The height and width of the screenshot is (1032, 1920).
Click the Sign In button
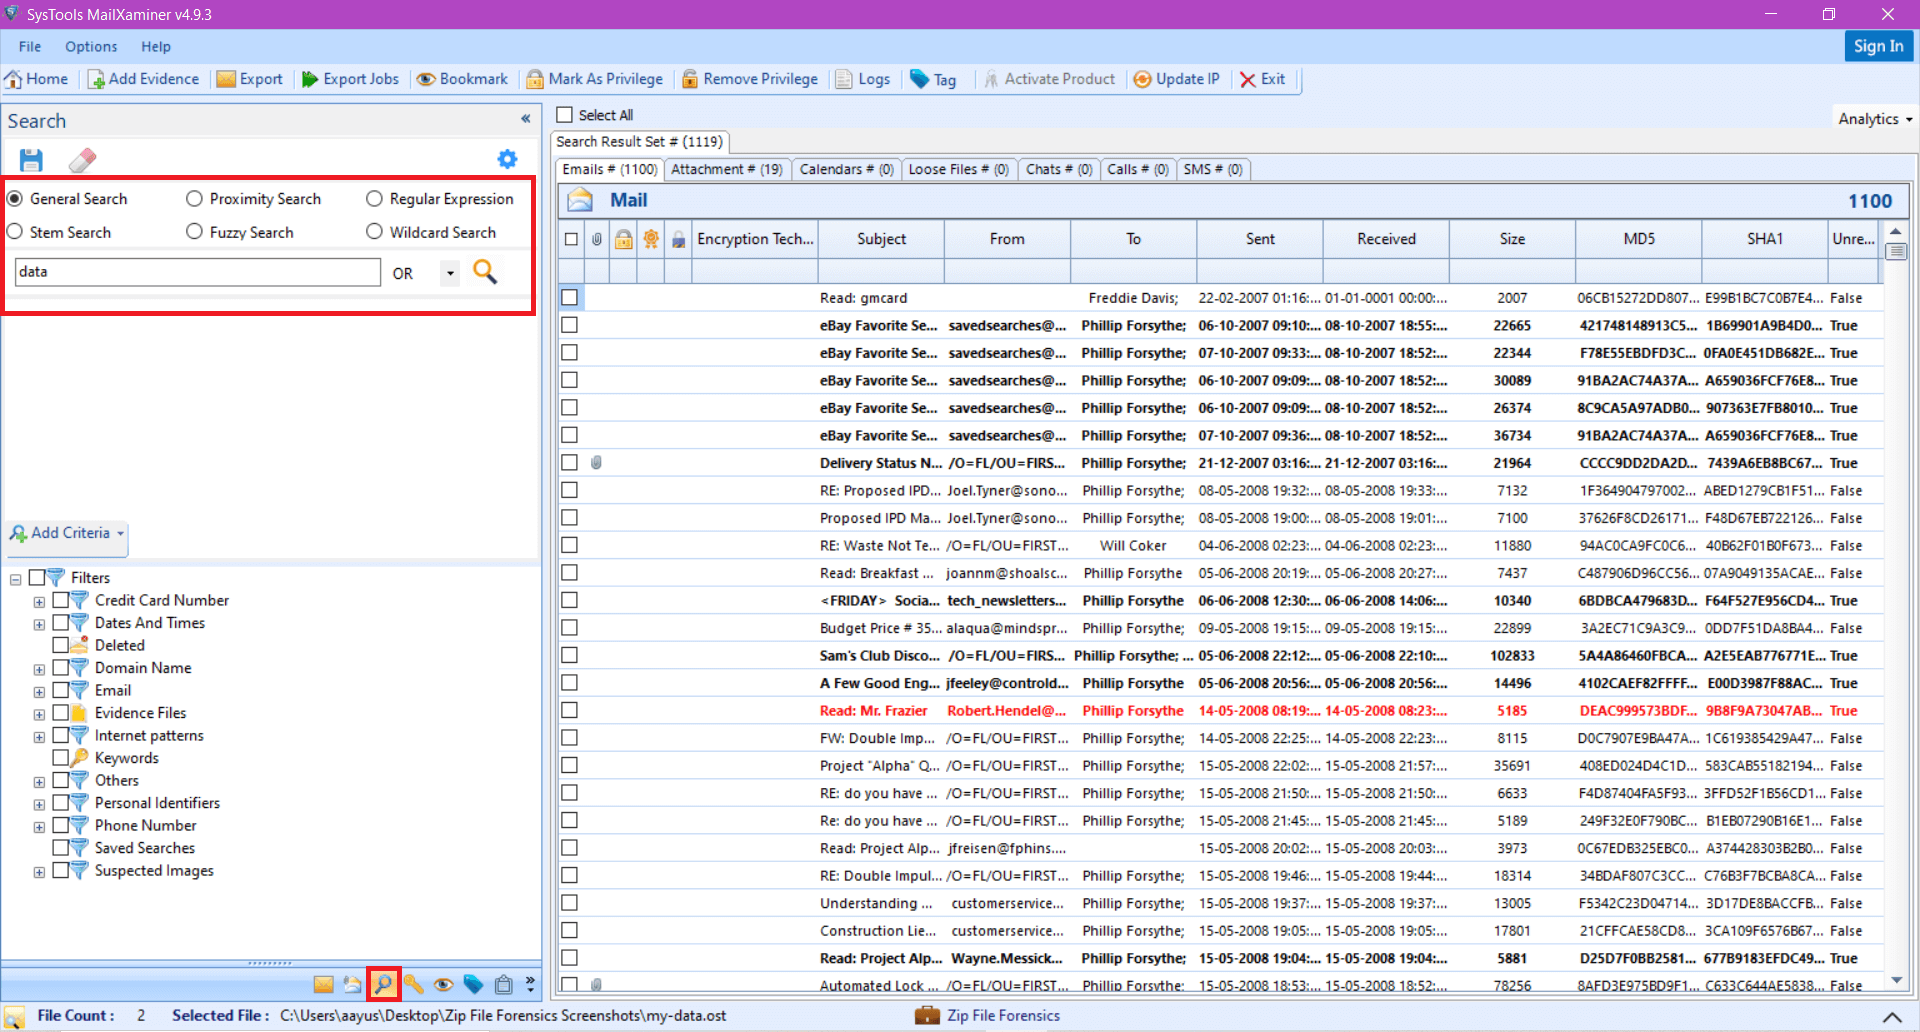coord(1878,46)
